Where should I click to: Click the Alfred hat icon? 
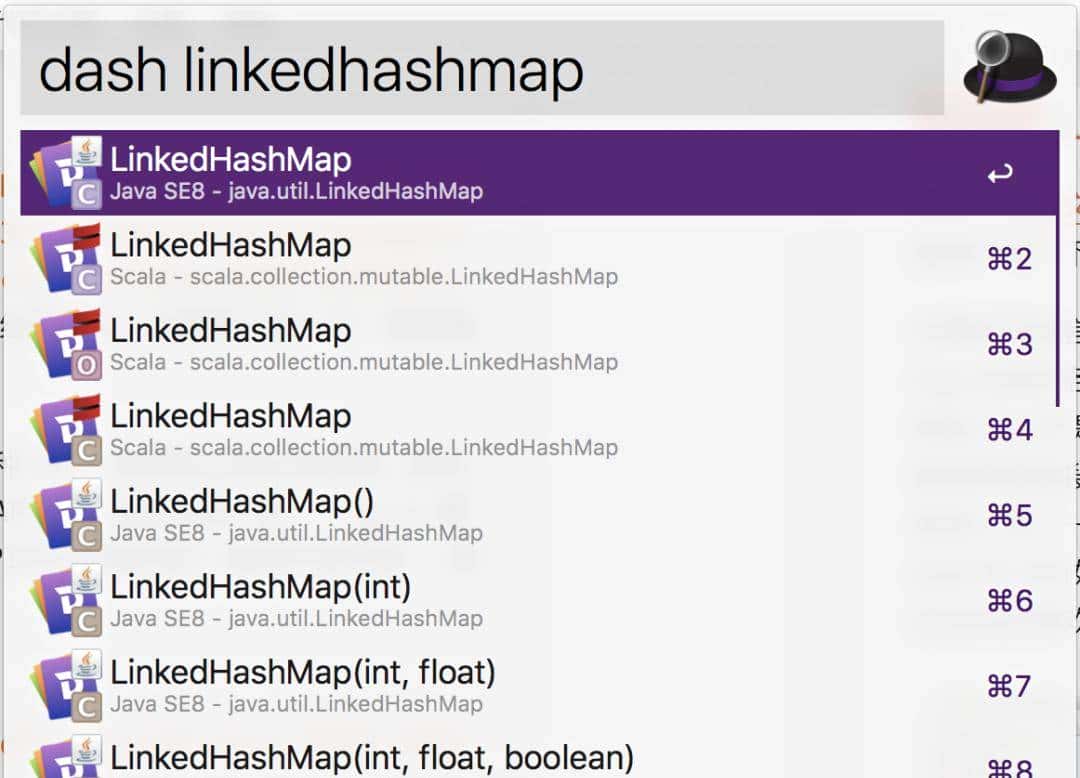point(1009,67)
